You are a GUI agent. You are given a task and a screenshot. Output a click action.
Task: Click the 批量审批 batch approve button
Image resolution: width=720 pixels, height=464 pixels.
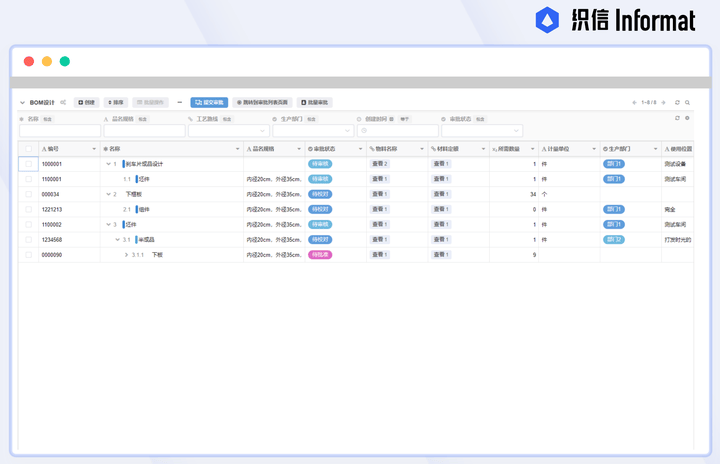[315, 102]
